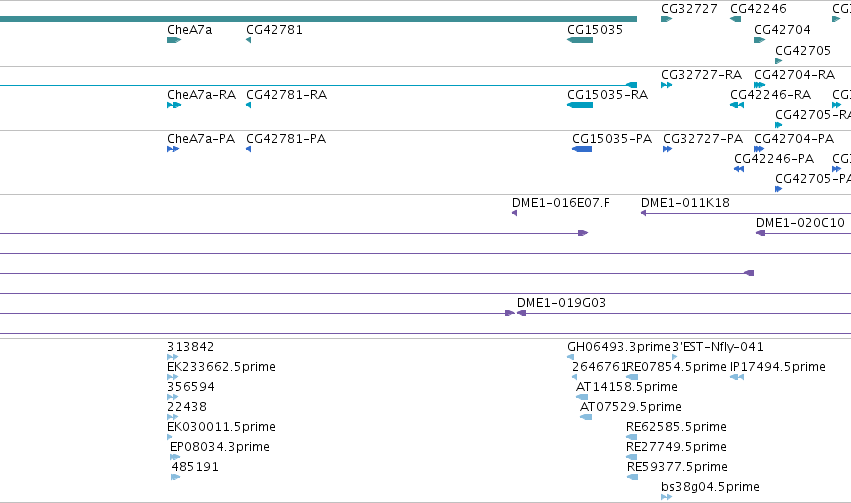The height and width of the screenshot is (503, 851).
Task: Click the RE62585.5prime EST feature
Action: pyautogui.click(x=632, y=437)
